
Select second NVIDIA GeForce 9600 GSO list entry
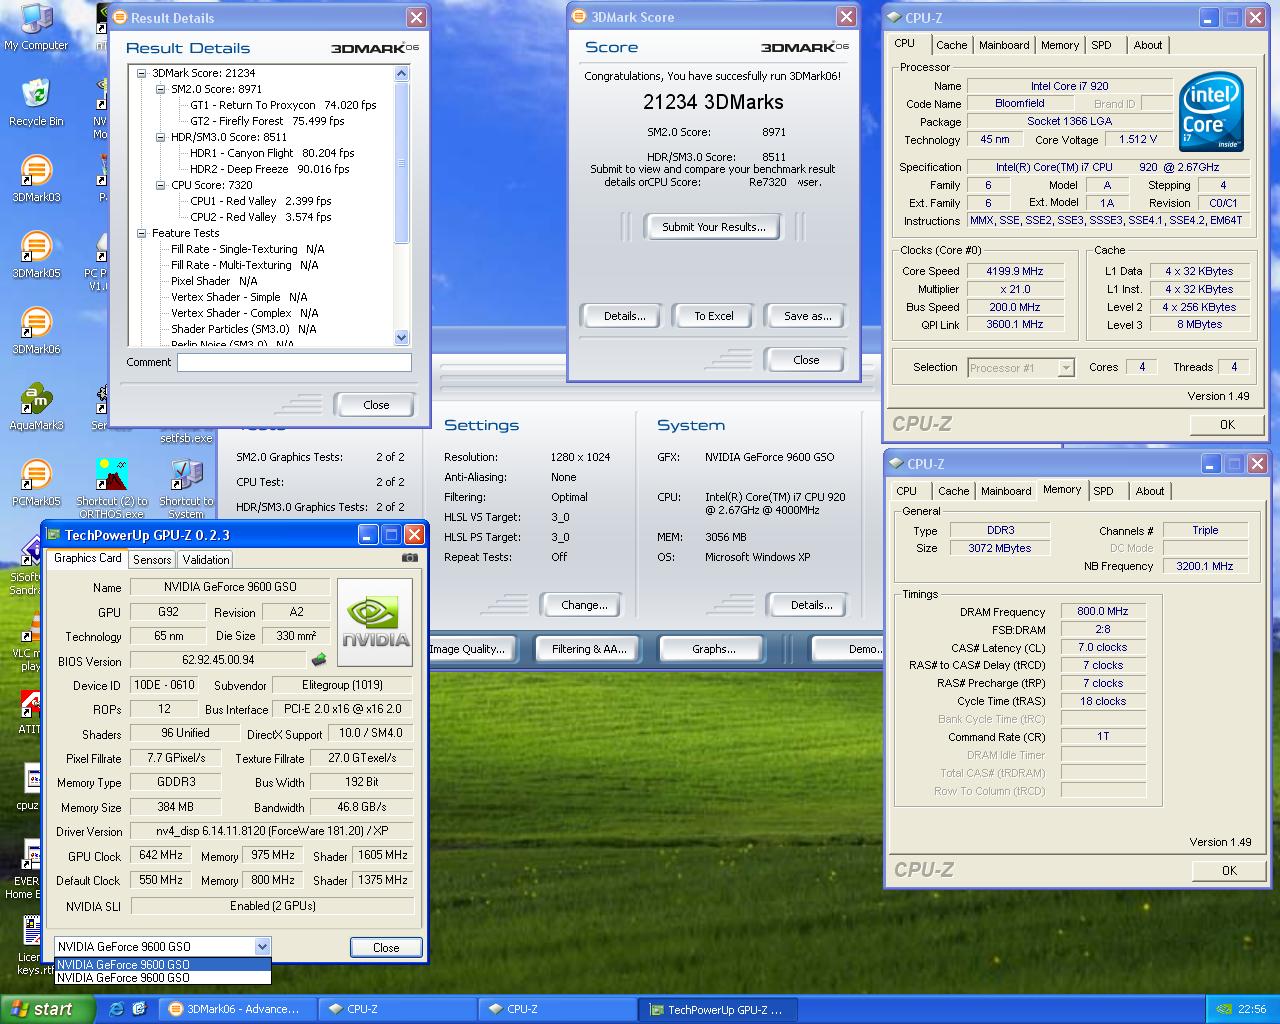(162, 978)
